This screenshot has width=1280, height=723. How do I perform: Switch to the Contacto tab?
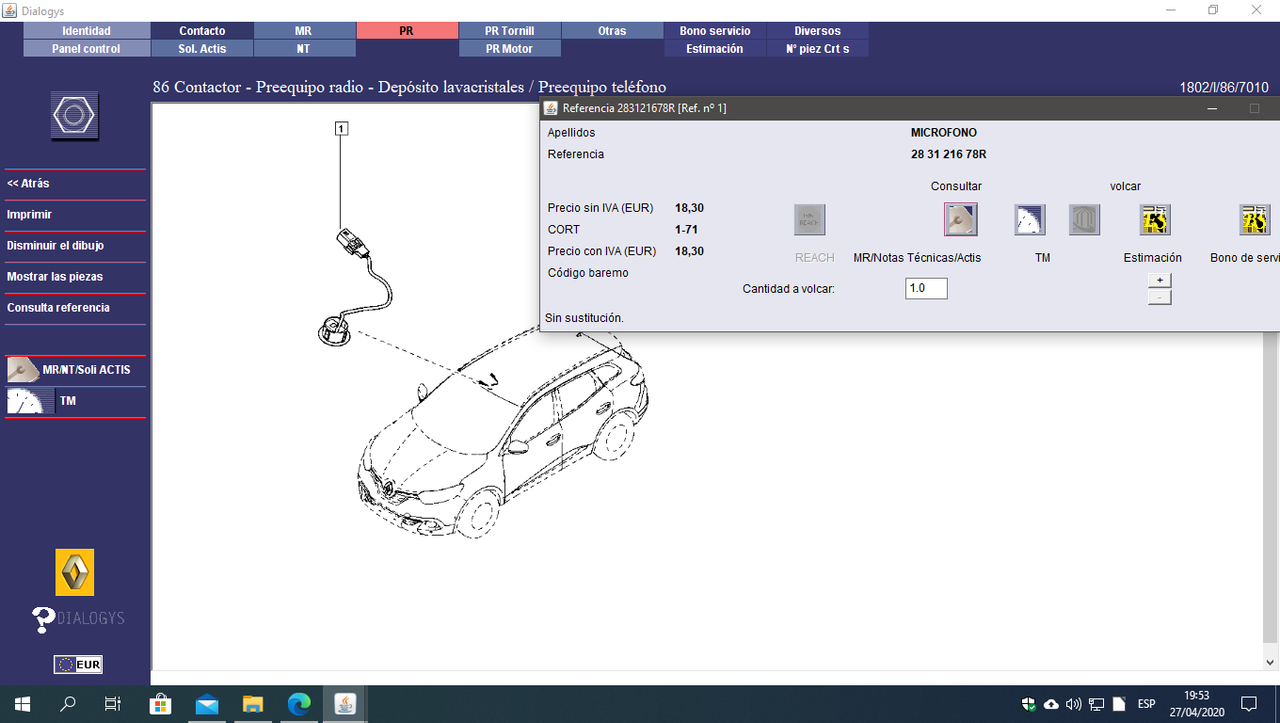tap(203, 31)
